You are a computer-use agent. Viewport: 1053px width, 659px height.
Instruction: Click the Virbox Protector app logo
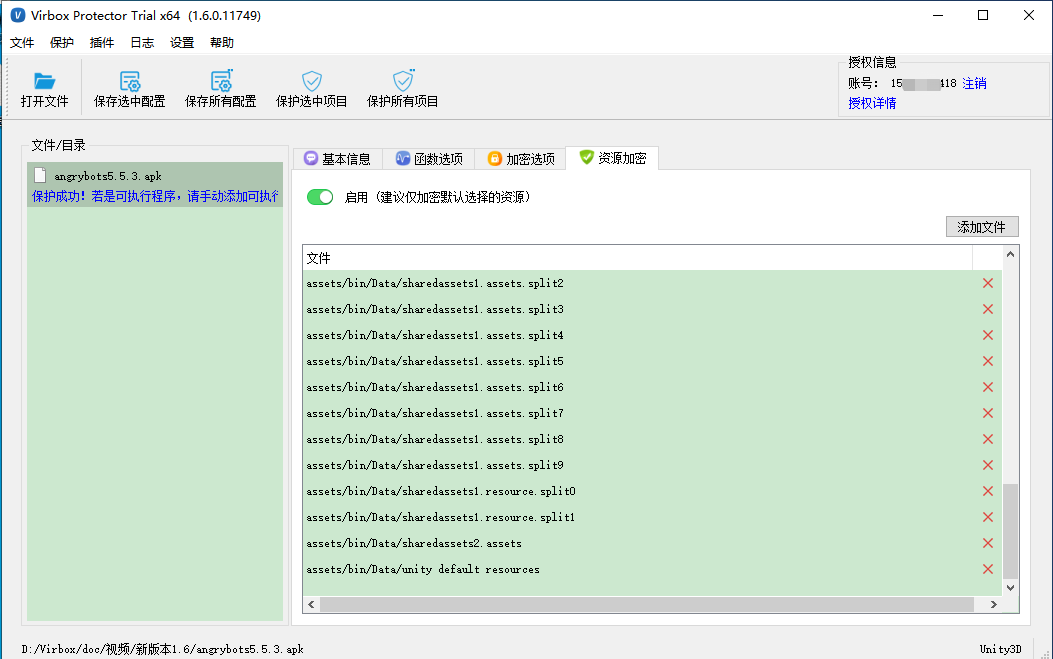[17, 15]
